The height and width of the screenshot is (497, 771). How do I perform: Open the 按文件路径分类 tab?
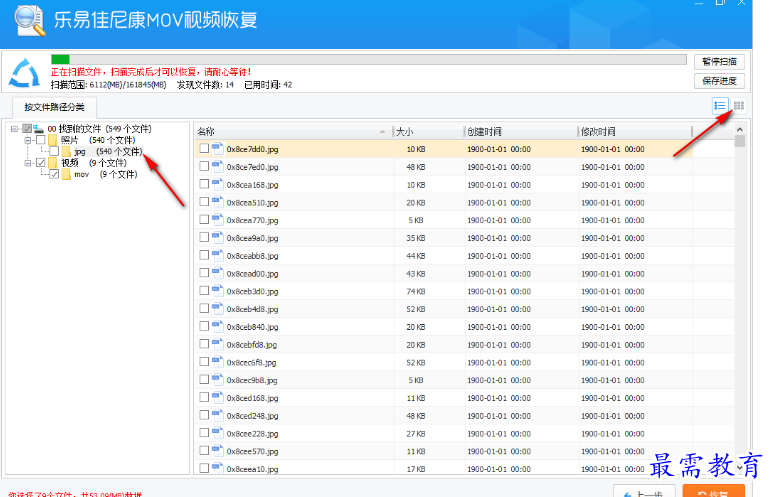pyautogui.click(x=54, y=107)
